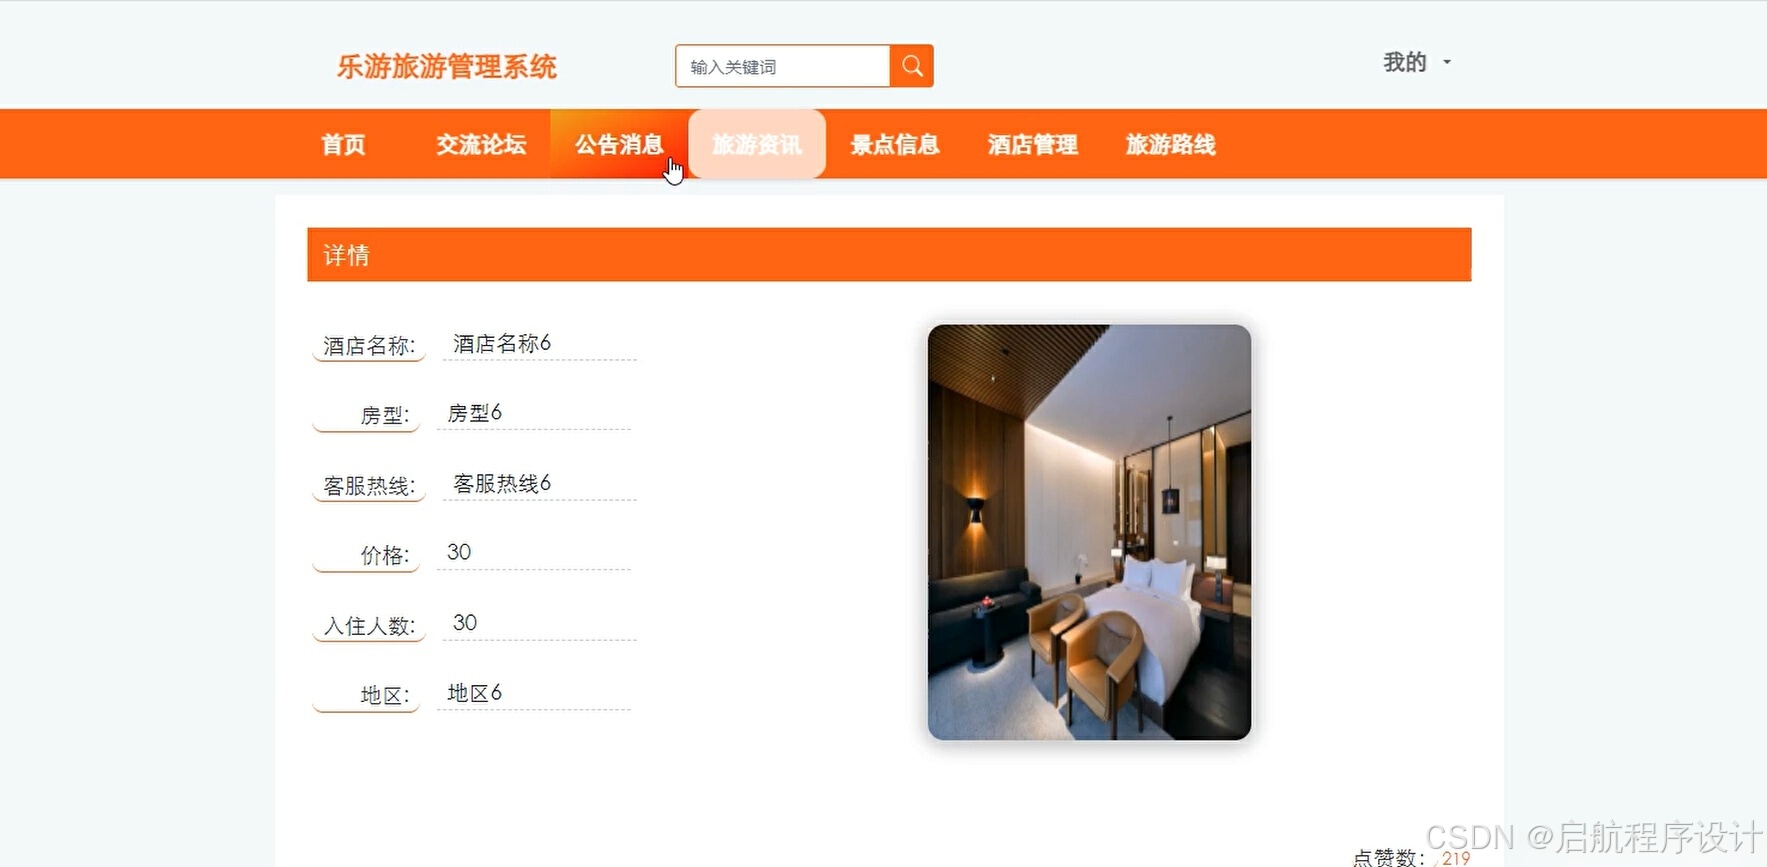Open the 我的 user menu label
Screen dimensions: 1767x867
coord(1404,62)
